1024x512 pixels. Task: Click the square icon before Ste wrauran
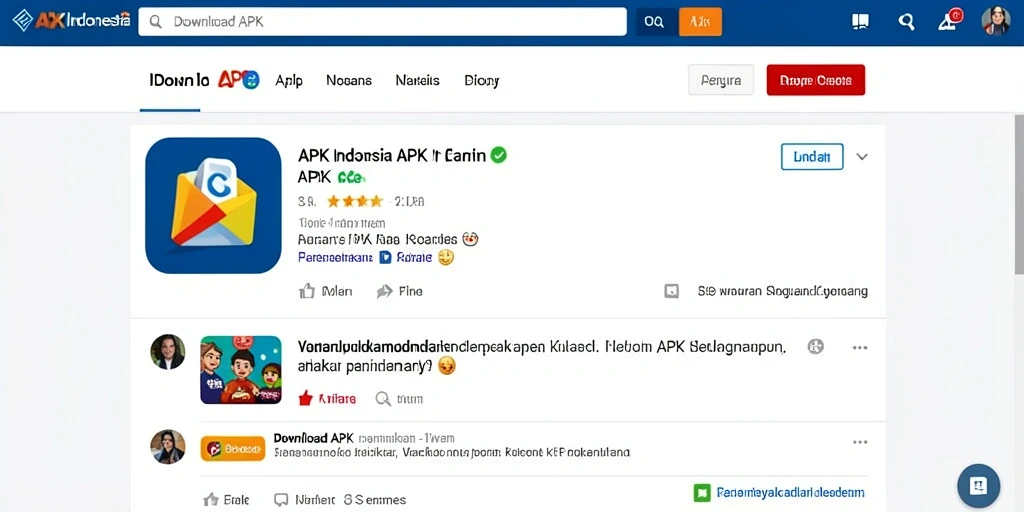671,291
